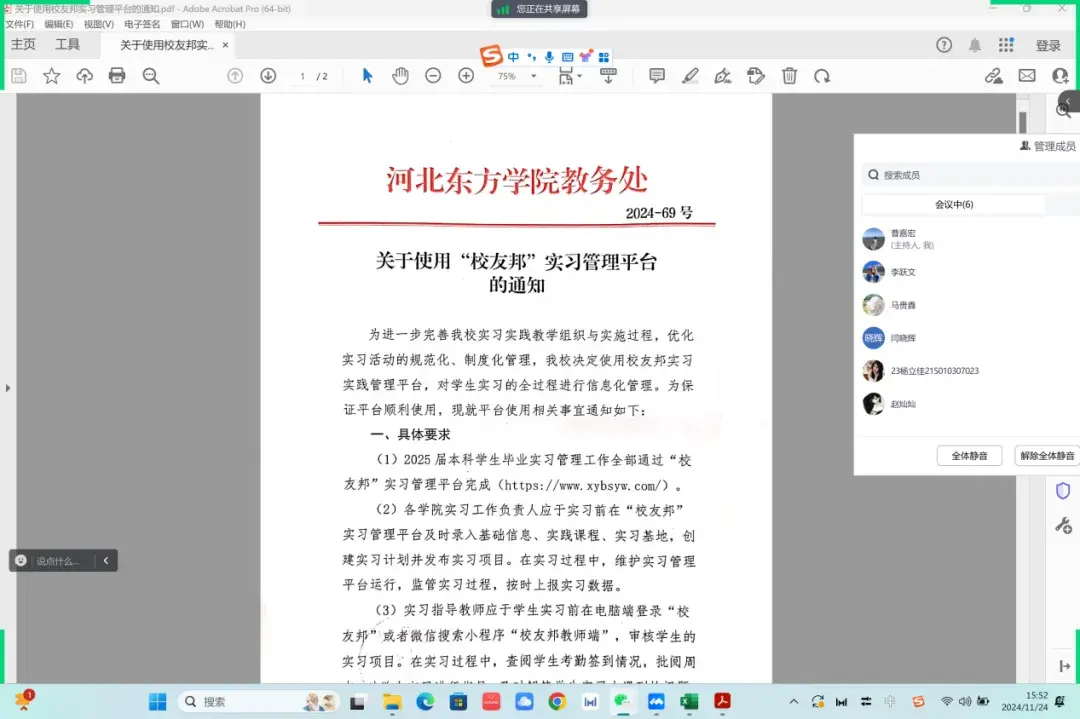The height and width of the screenshot is (719, 1080).
Task: Toggle Sogou input Chinese mode 中
Action: (x=513, y=56)
